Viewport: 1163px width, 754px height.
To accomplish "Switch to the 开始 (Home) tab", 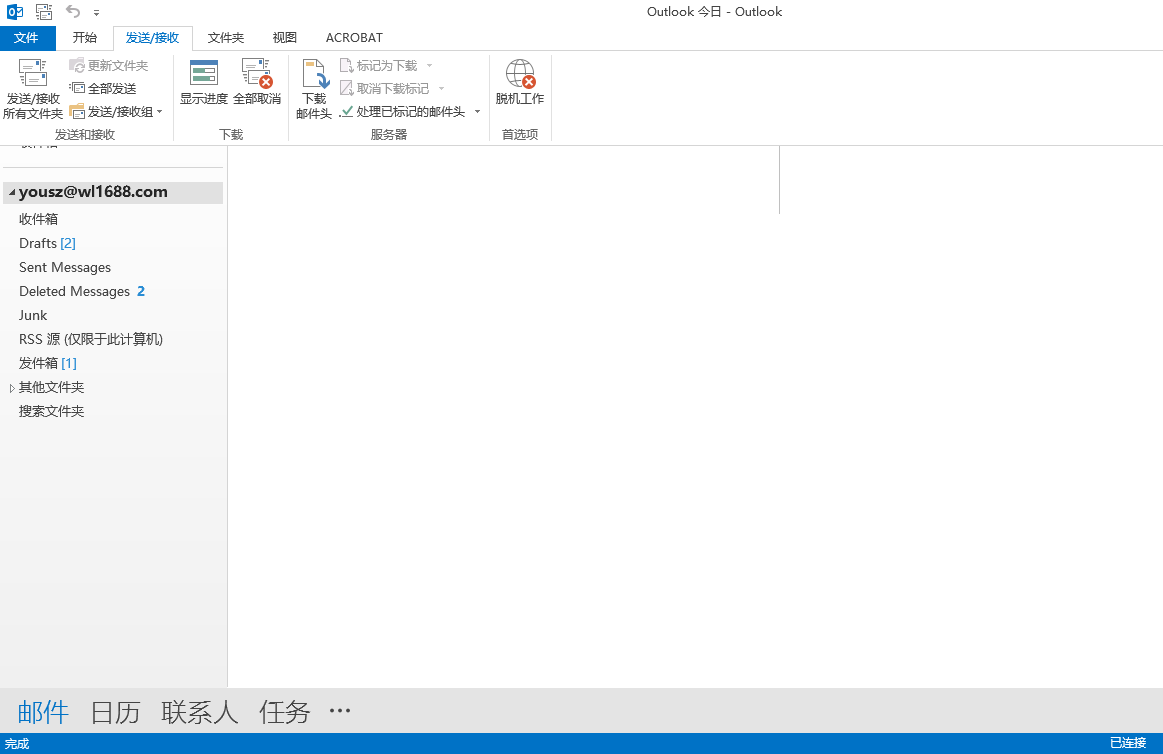I will click(x=85, y=38).
